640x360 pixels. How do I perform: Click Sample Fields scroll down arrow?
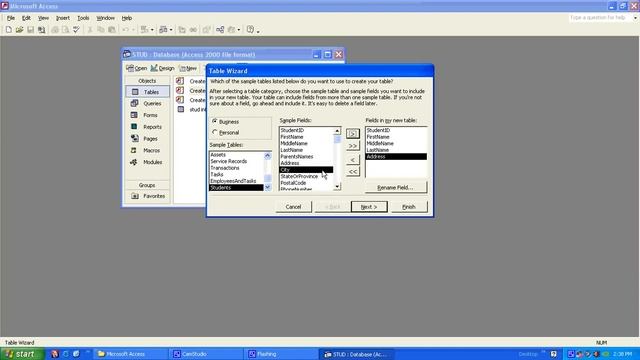tap(337, 187)
